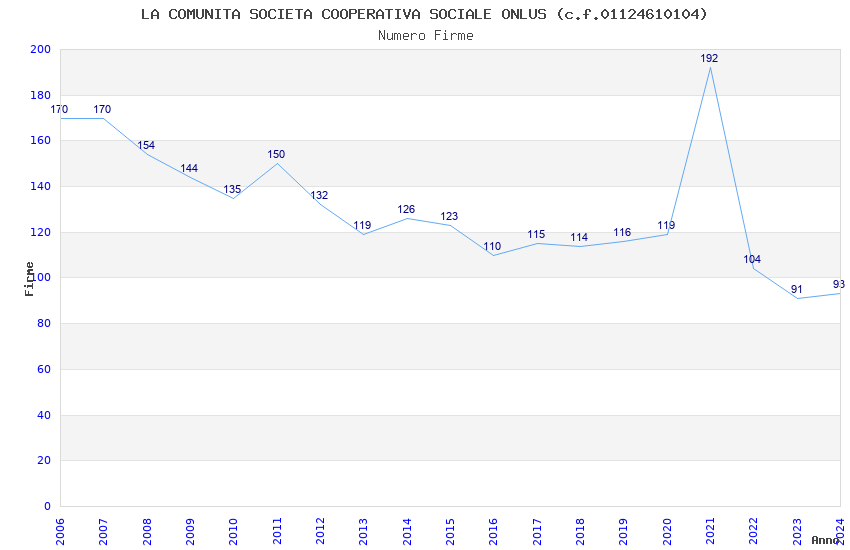
Task: Click the y-axis value 20
Action: pos(43,461)
